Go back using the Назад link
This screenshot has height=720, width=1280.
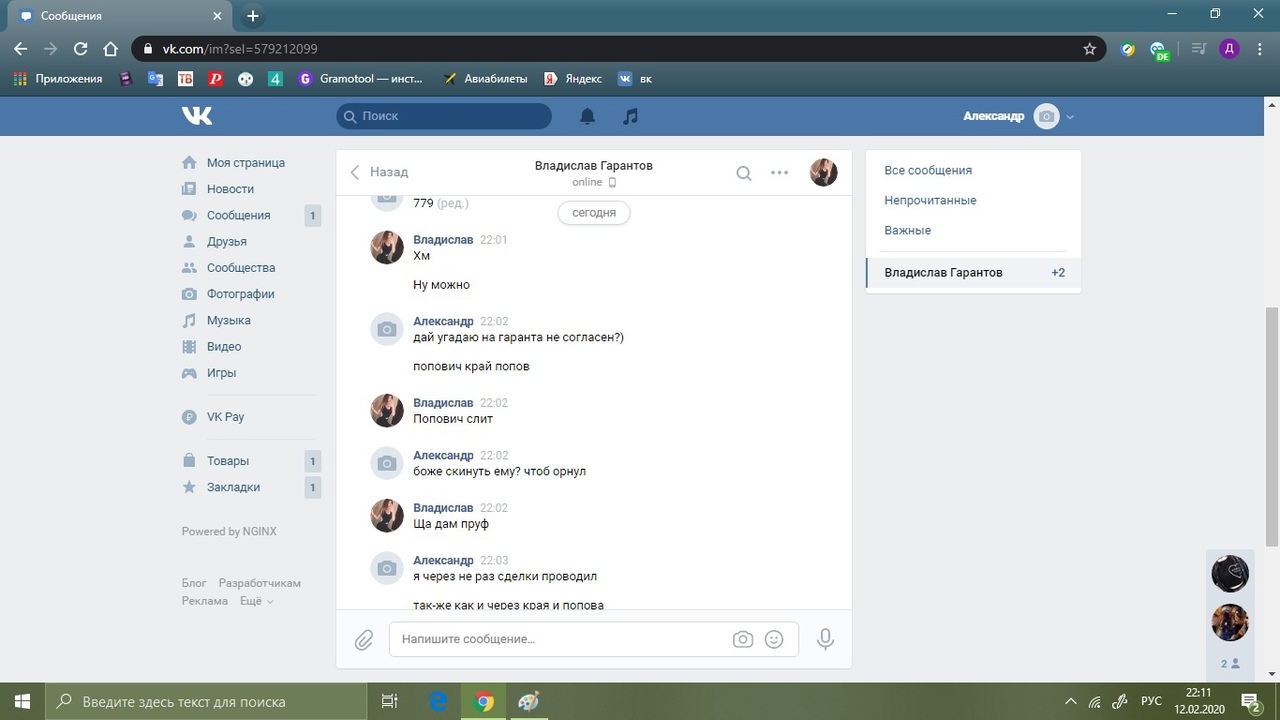379,172
